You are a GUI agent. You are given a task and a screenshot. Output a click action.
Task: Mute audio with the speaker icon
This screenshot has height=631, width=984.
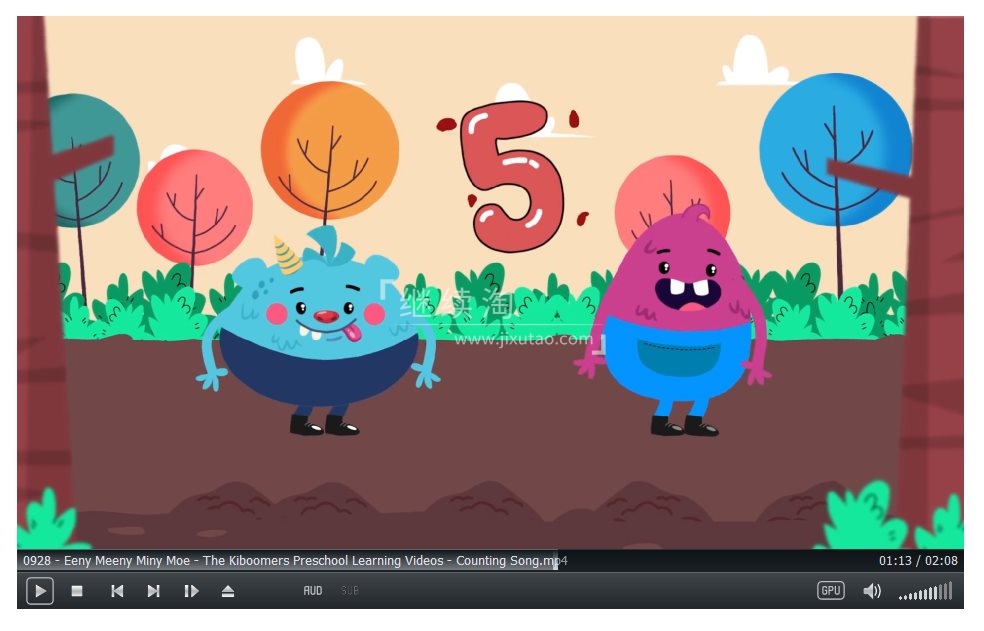pyautogui.click(x=872, y=591)
